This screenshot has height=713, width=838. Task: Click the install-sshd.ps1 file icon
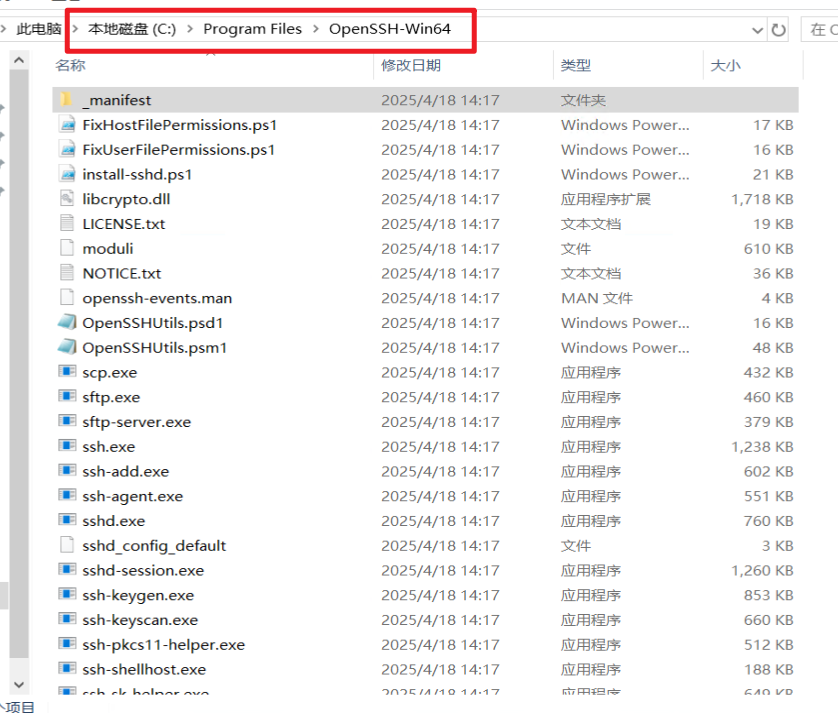click(67, 174)
